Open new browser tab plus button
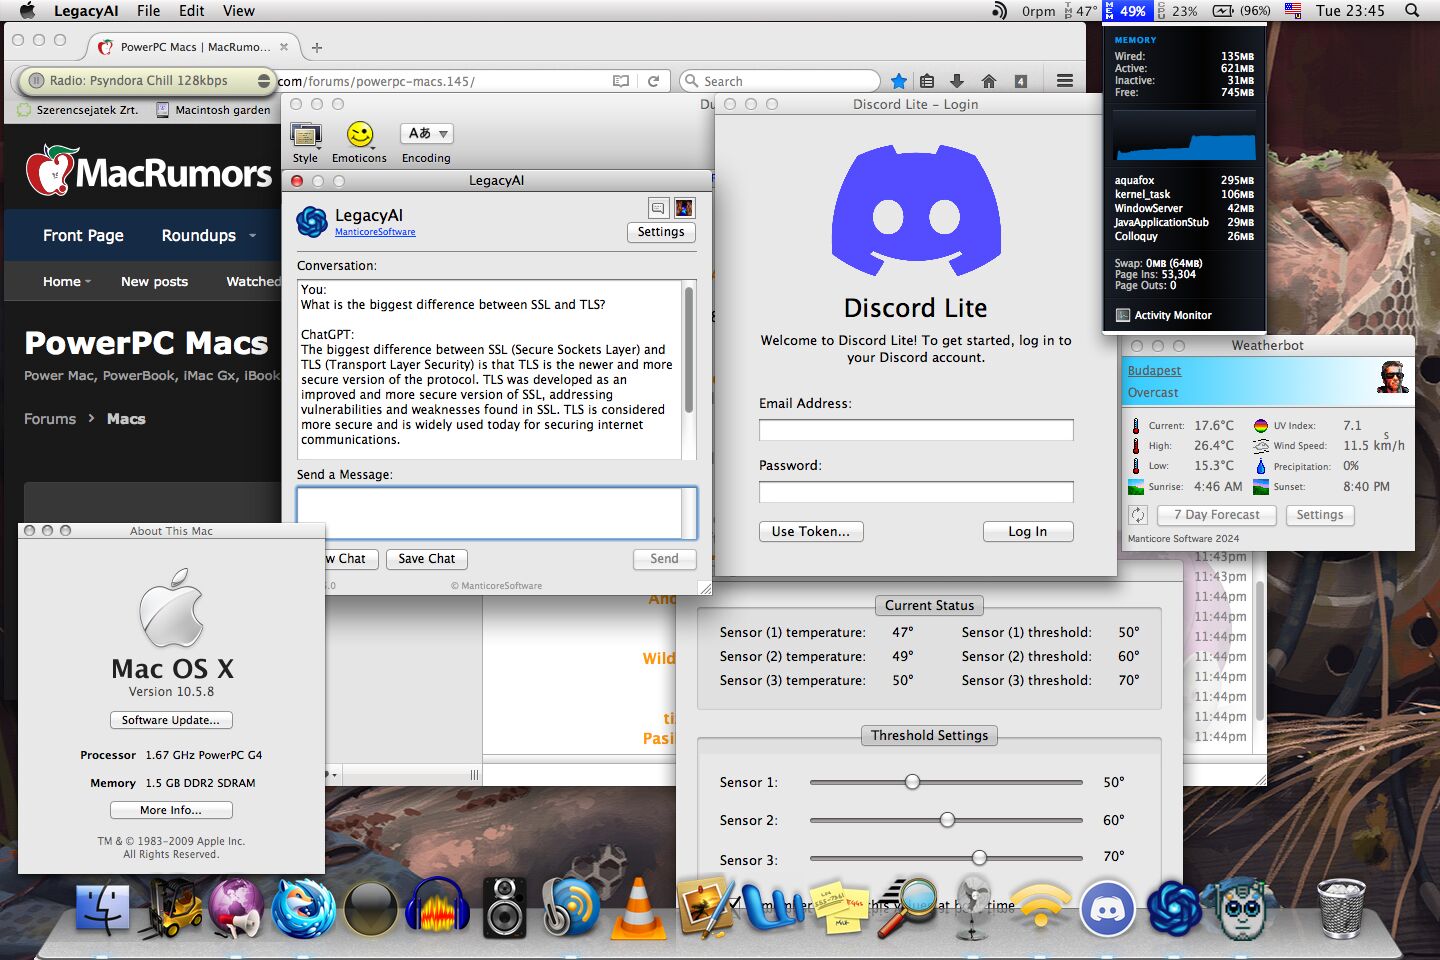 coord(317,47)
